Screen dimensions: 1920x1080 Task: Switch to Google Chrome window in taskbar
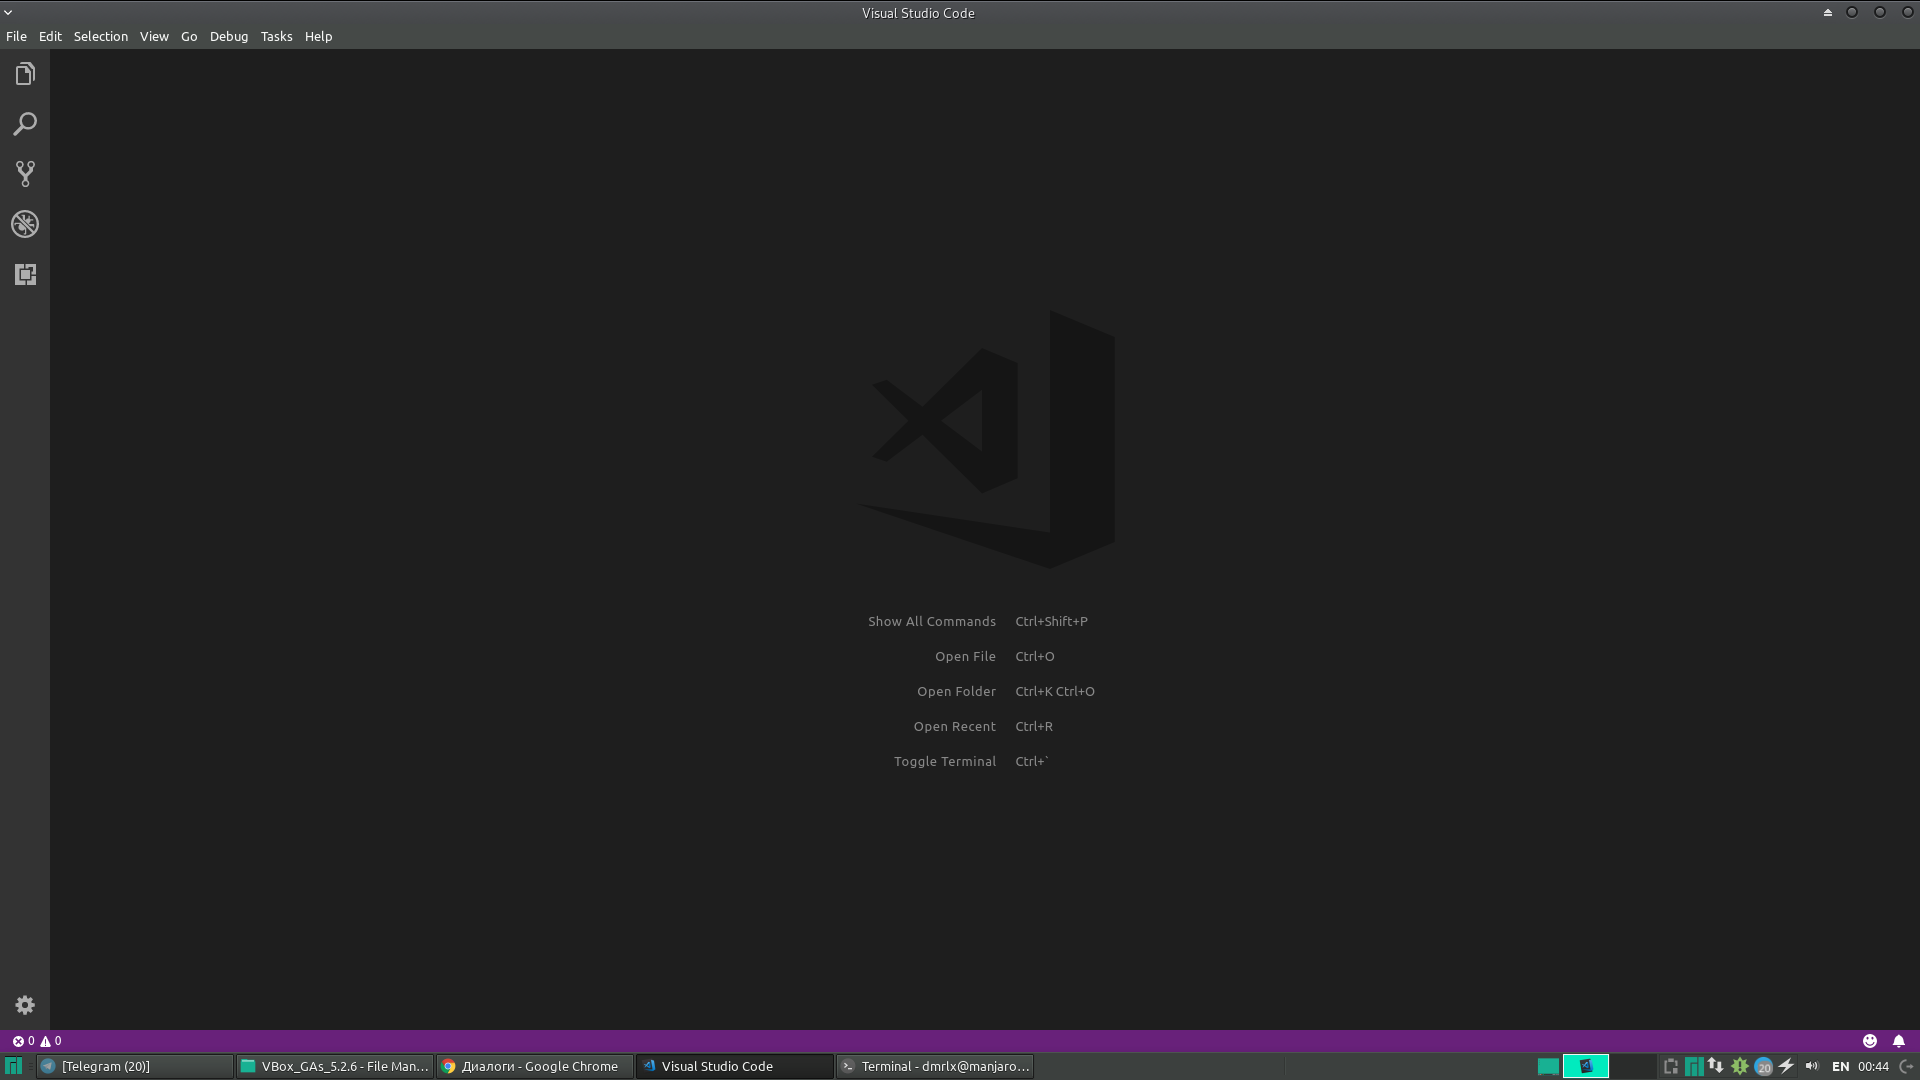(535, 1066)
